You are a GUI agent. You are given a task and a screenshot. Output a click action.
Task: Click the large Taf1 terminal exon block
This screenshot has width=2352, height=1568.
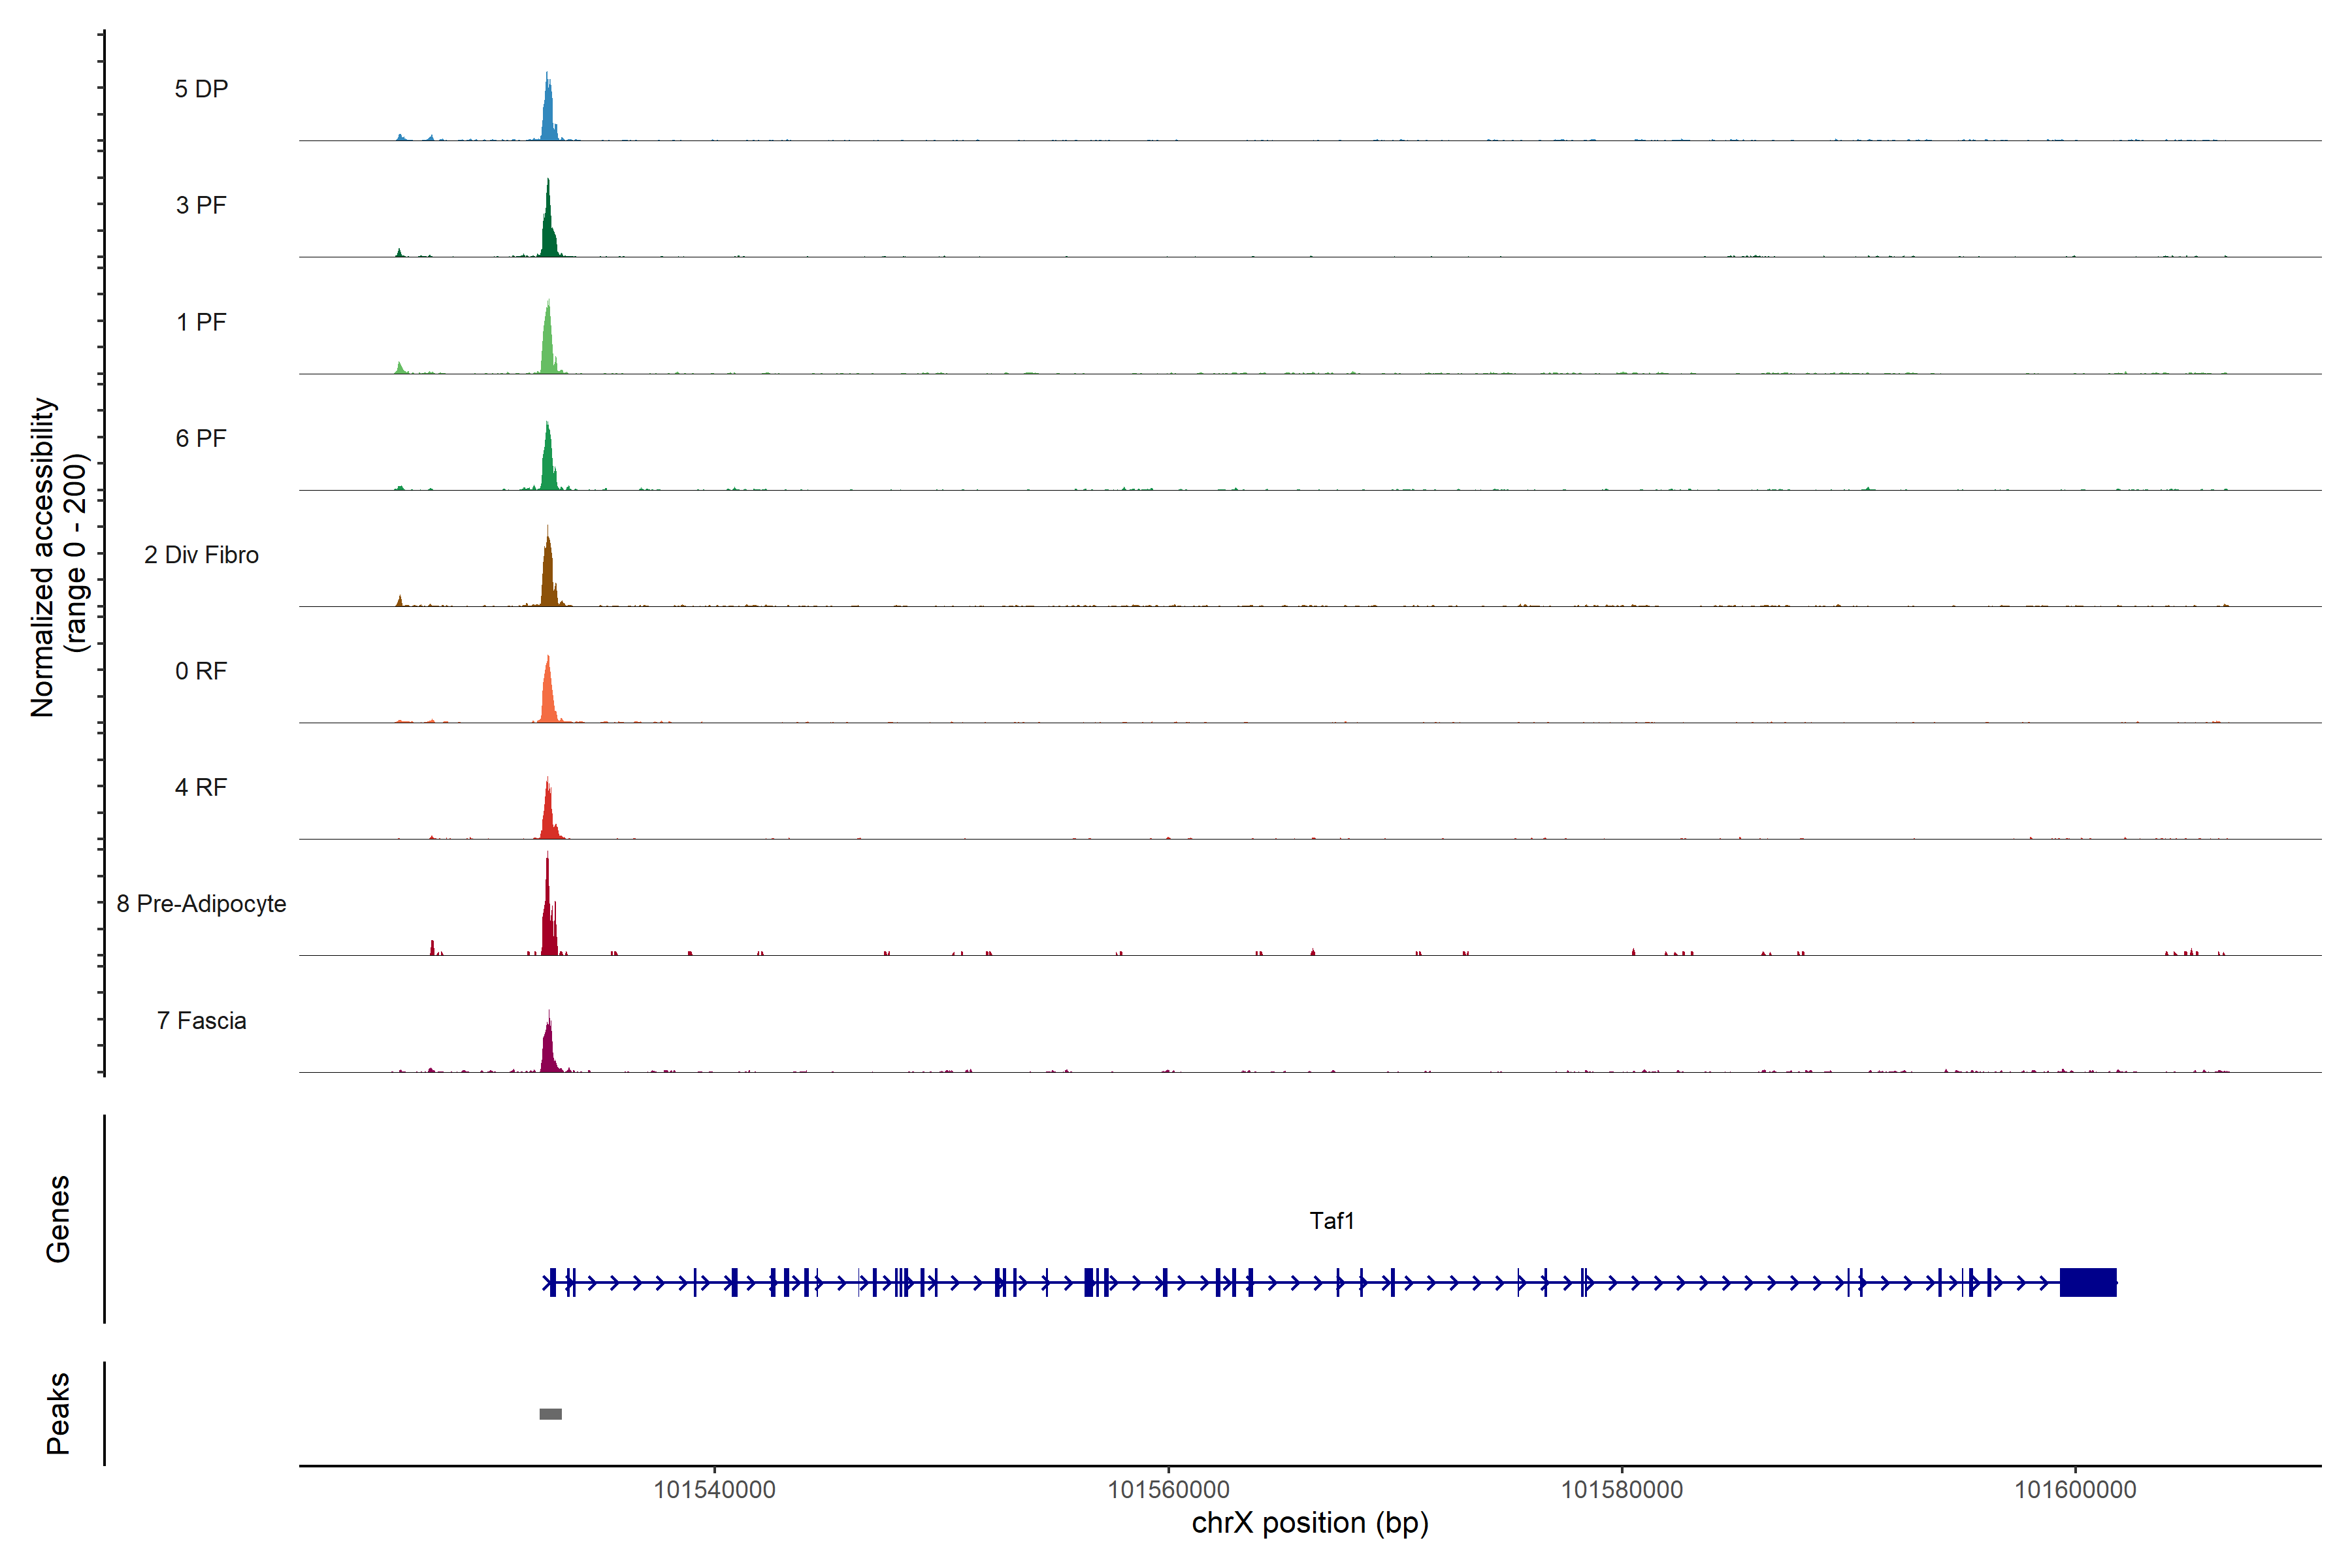click(2088, 1282)
